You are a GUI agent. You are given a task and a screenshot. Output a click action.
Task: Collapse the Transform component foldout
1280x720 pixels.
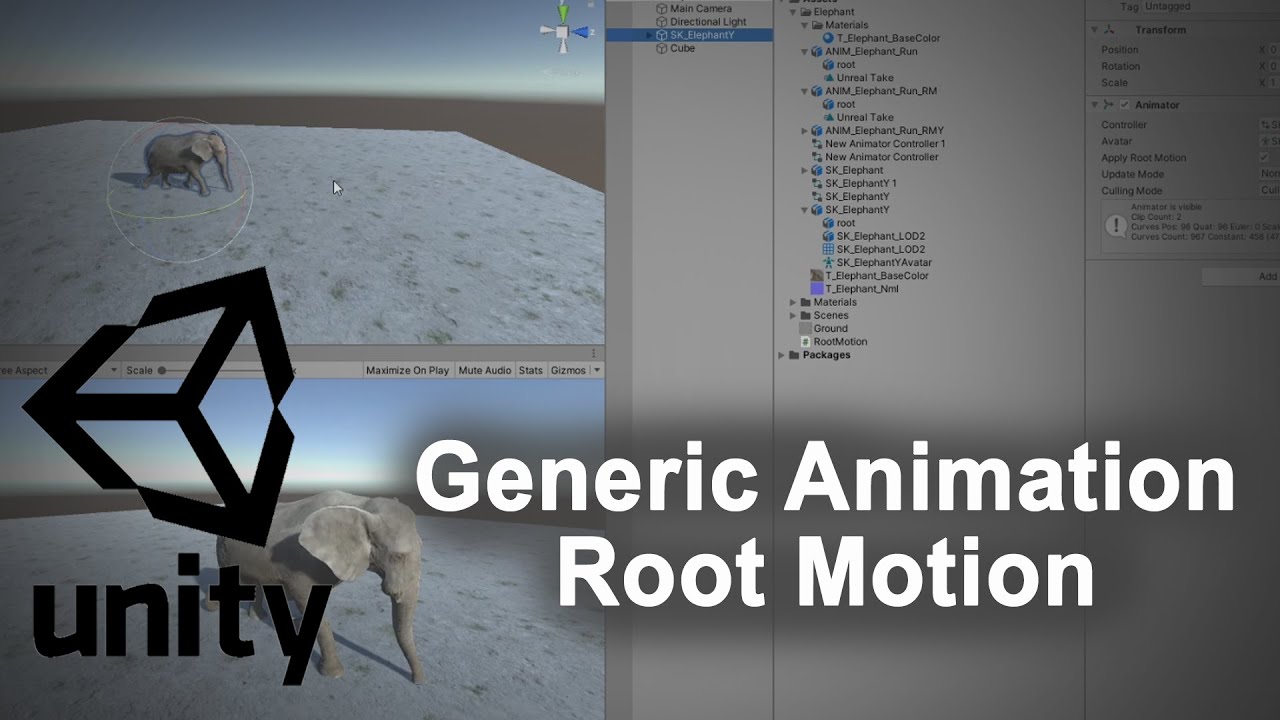click(1094, 30)
